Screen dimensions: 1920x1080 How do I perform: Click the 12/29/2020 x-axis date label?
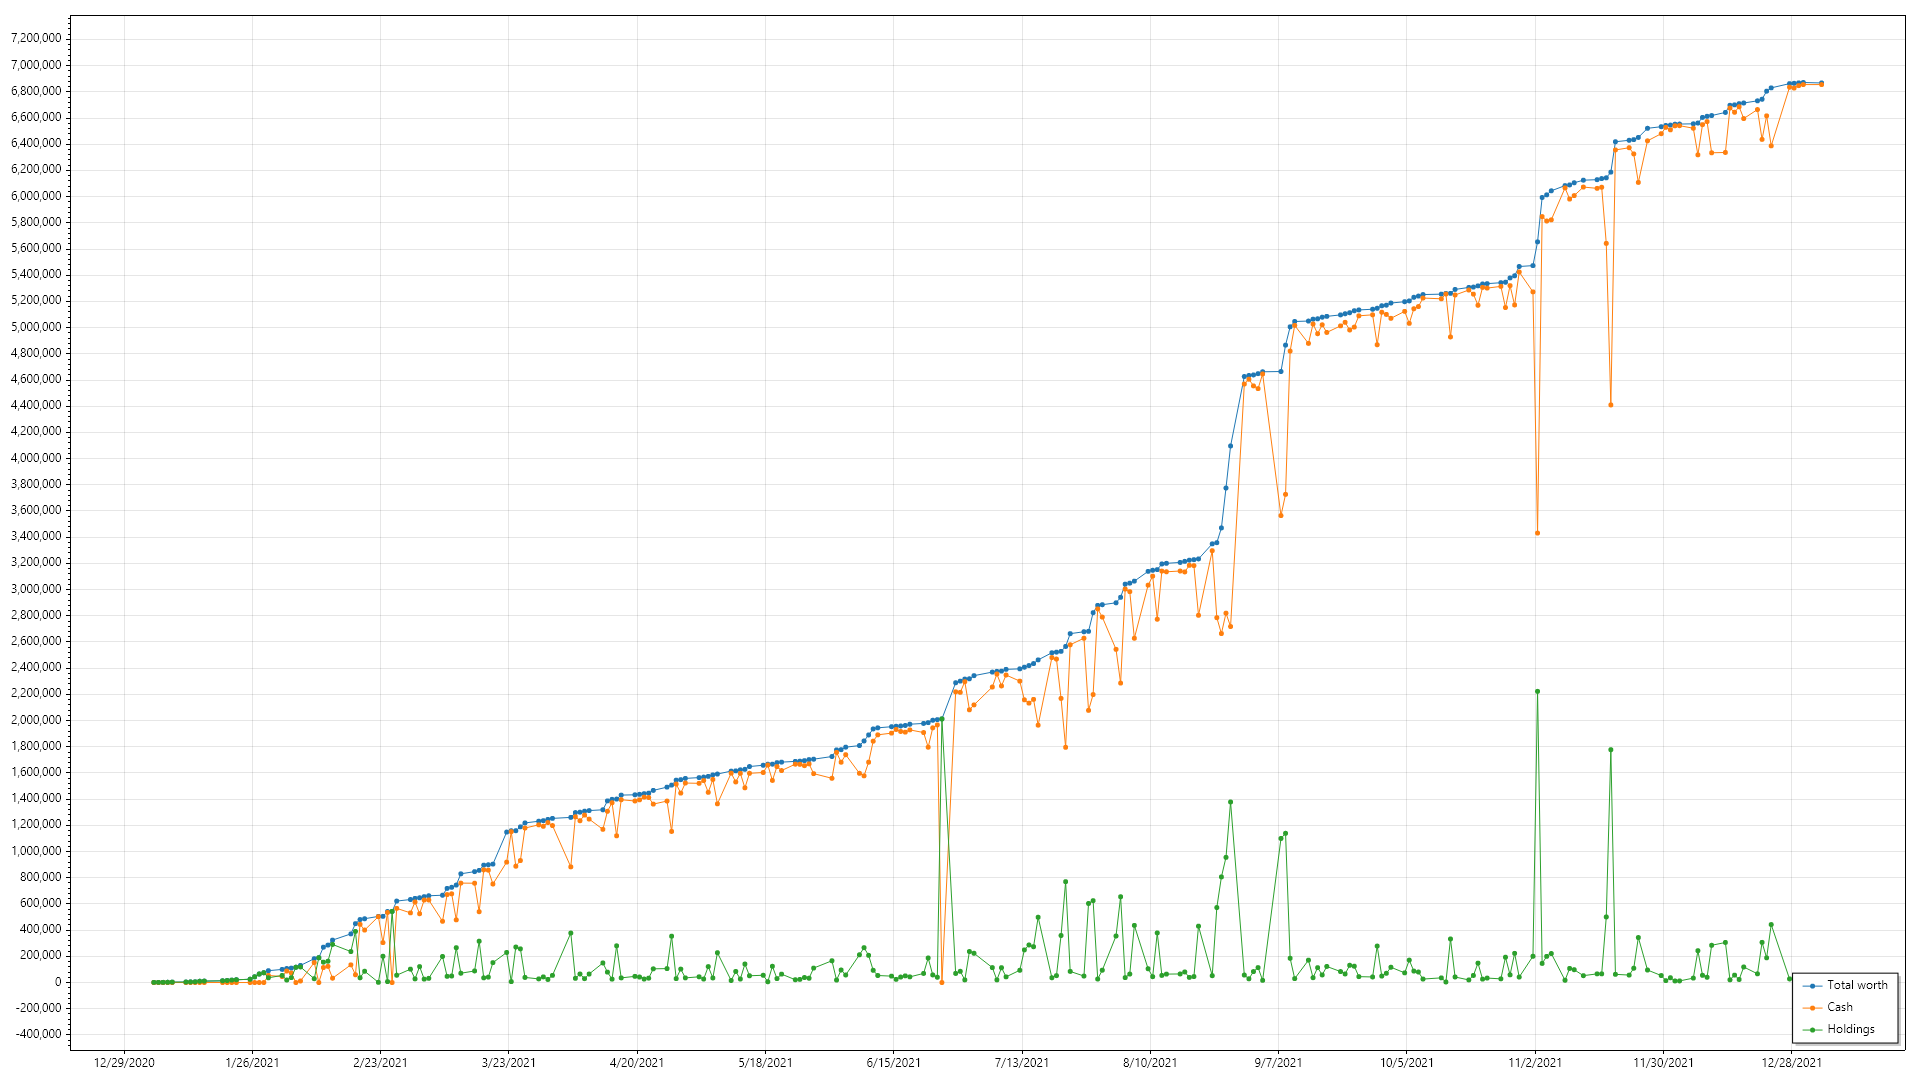tap(124, 1062)
